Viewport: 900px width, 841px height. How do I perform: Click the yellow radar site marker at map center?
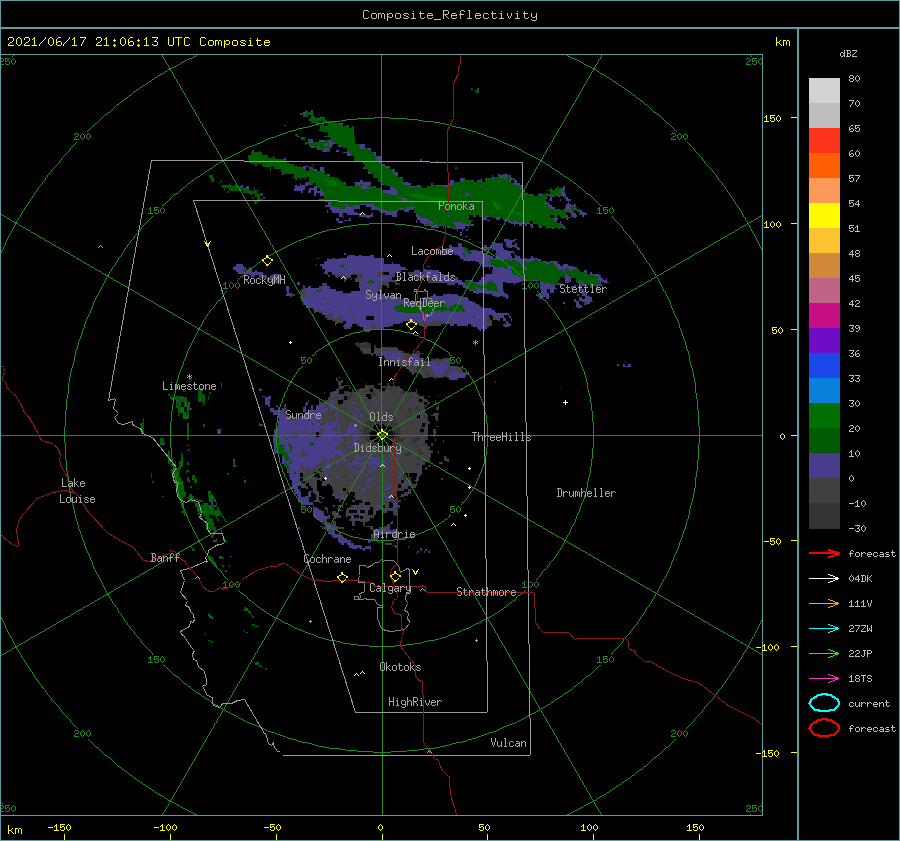pos(382,435)
